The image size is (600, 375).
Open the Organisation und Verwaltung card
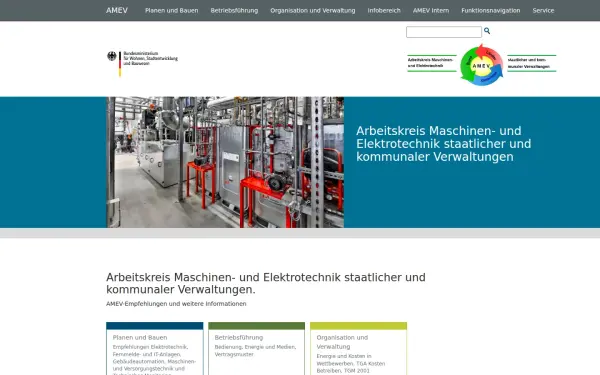click(359, 349)
